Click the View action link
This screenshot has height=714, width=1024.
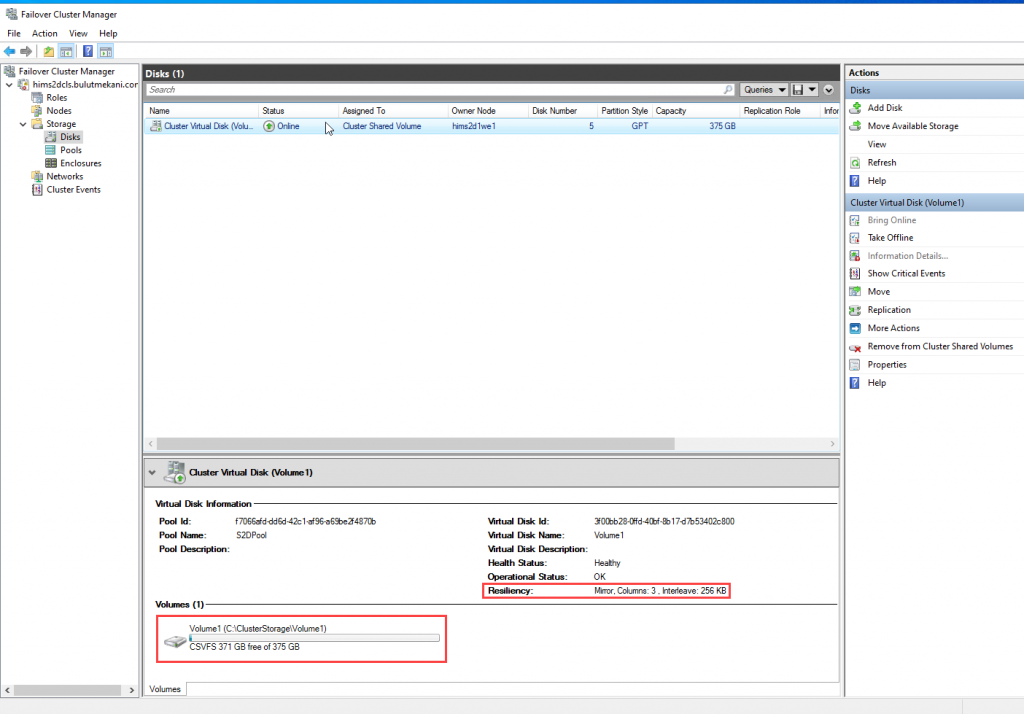click(876, 144)
